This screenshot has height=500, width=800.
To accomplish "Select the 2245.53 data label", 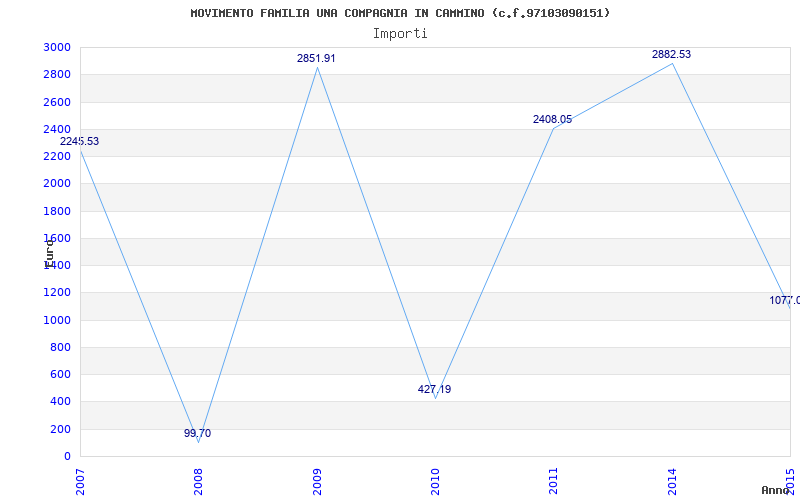I will (x=80, y=141).
